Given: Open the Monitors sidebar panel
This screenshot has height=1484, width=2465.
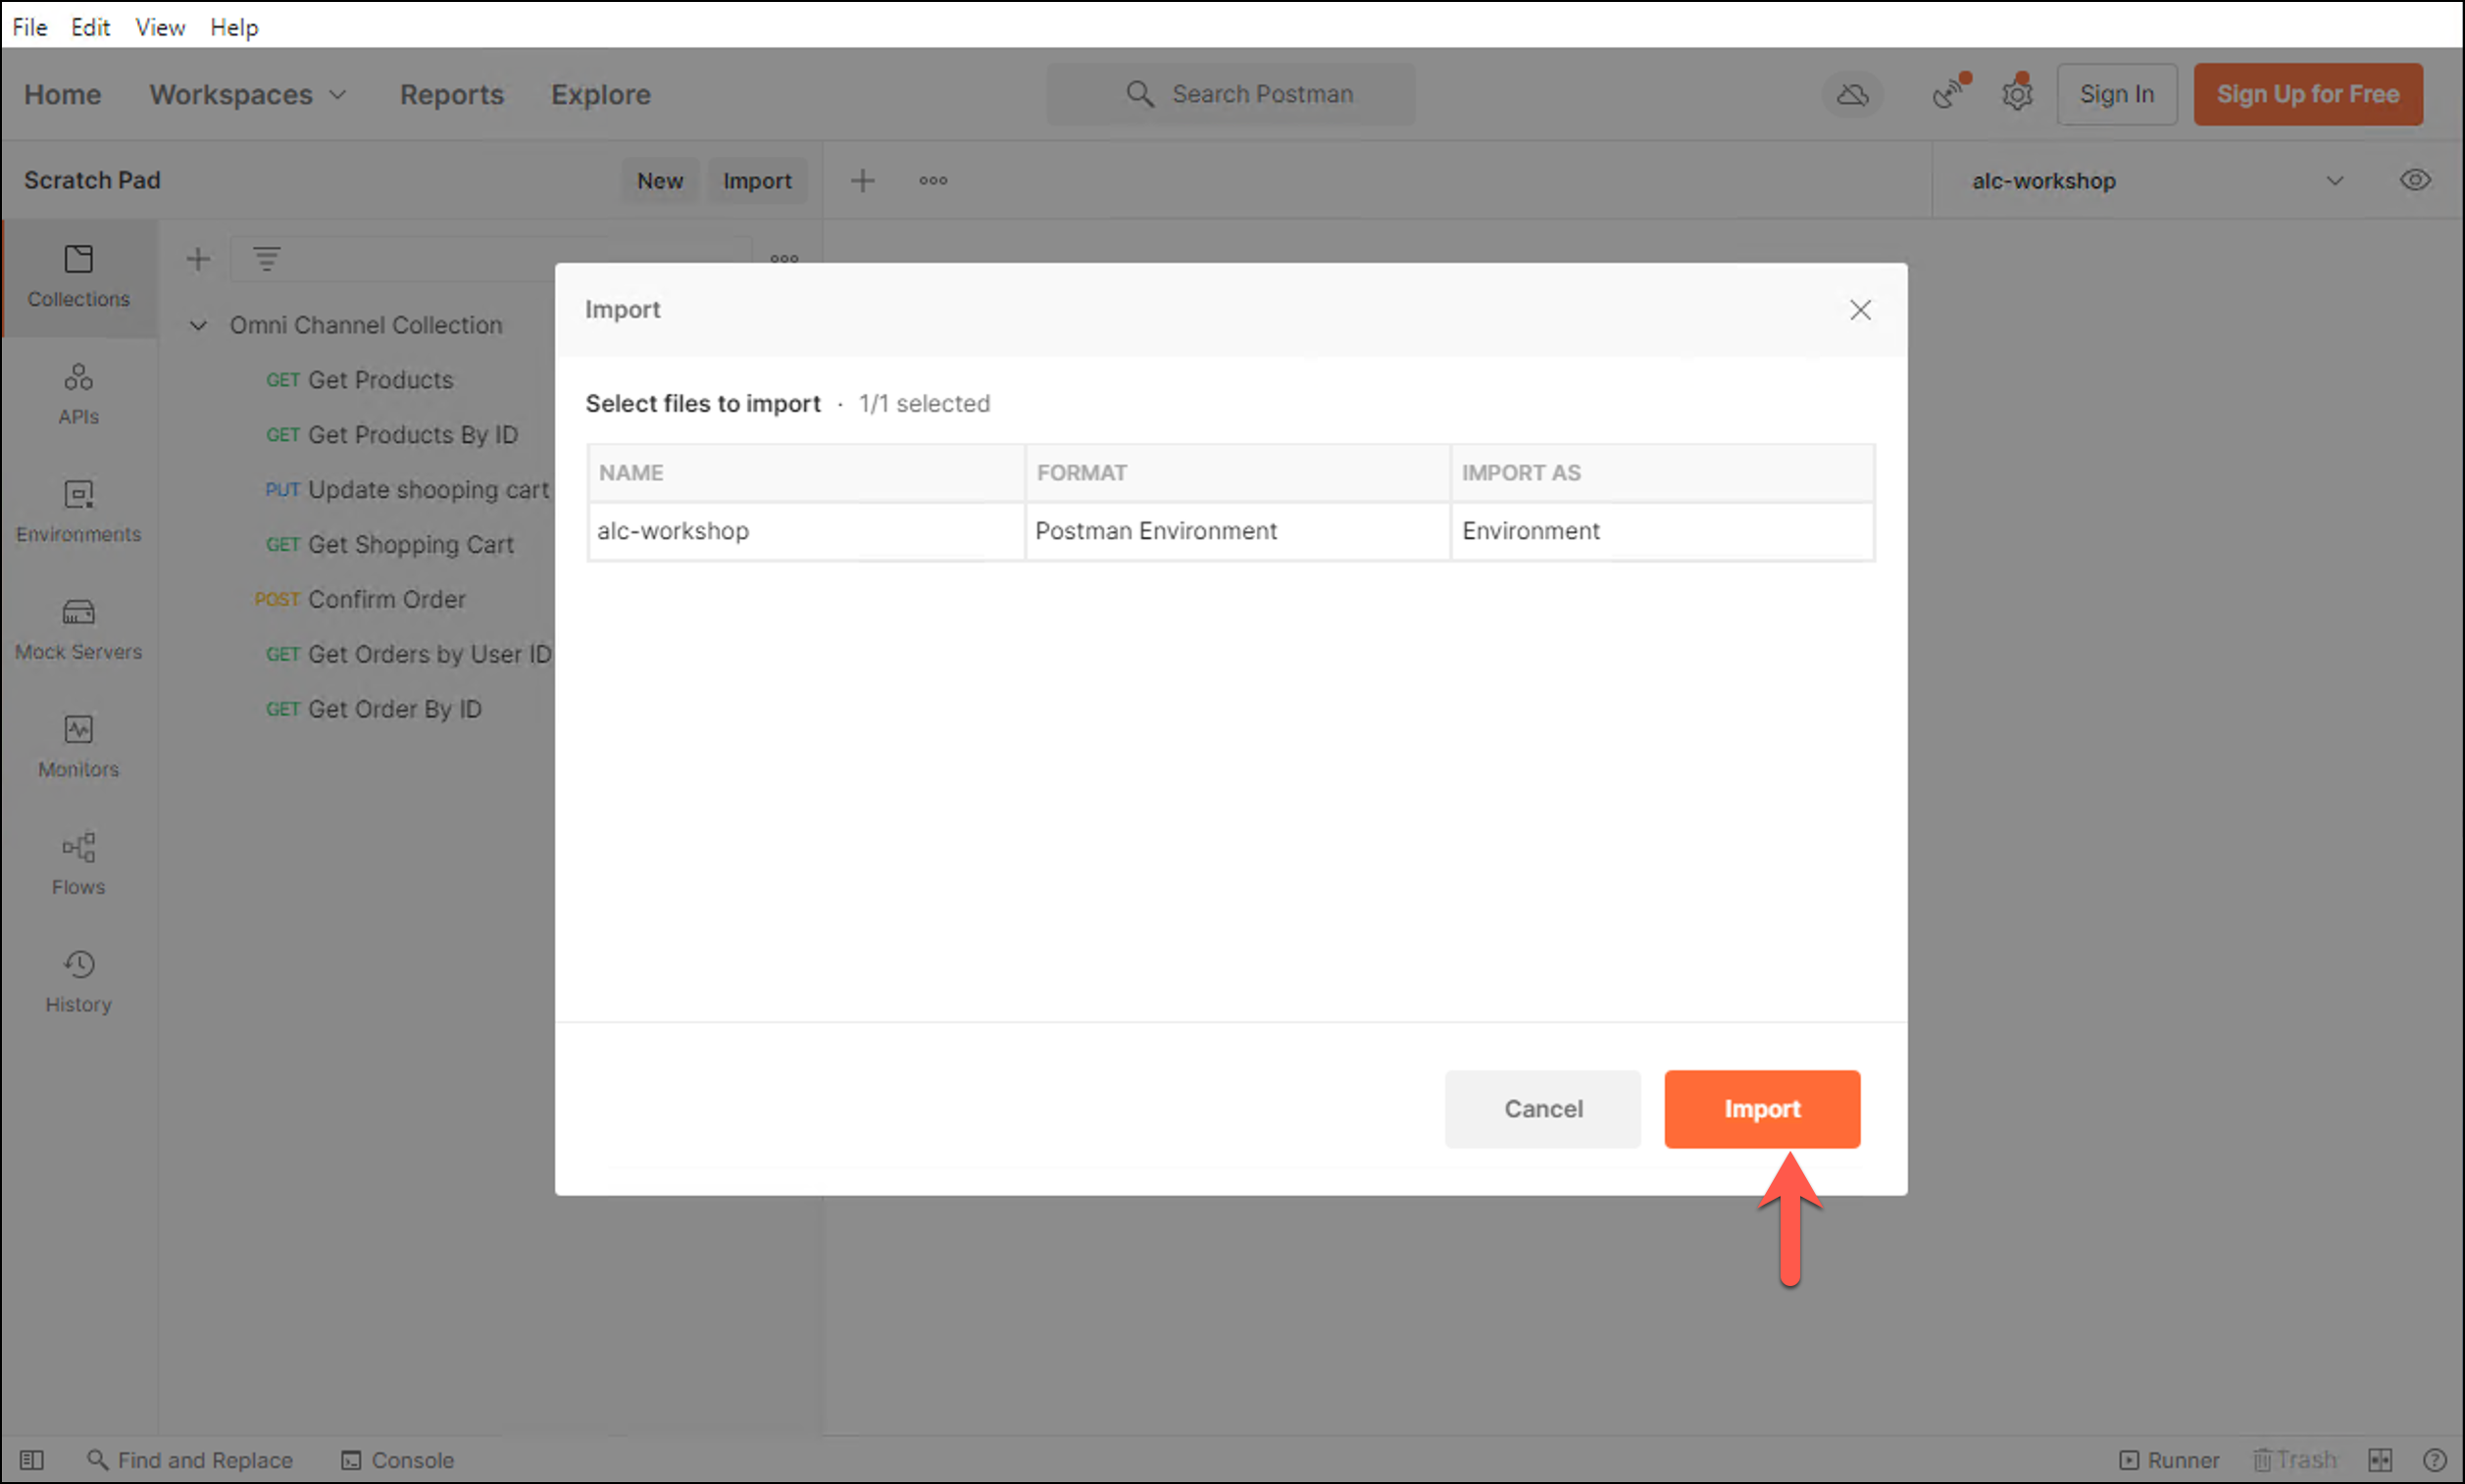Looking at the screenshot, I should coord(78,746).
